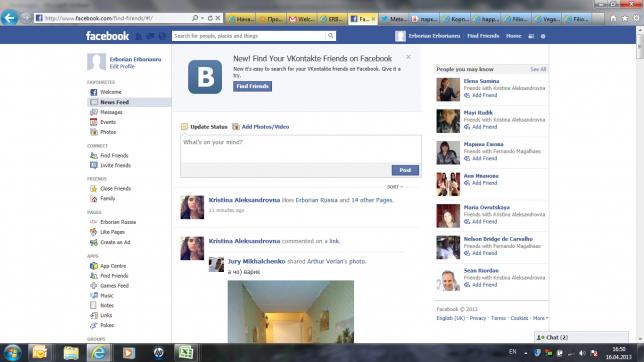Expand the More footer dropdown
Image resolution: width=644 pixels, height=362 pixels.
540,318
